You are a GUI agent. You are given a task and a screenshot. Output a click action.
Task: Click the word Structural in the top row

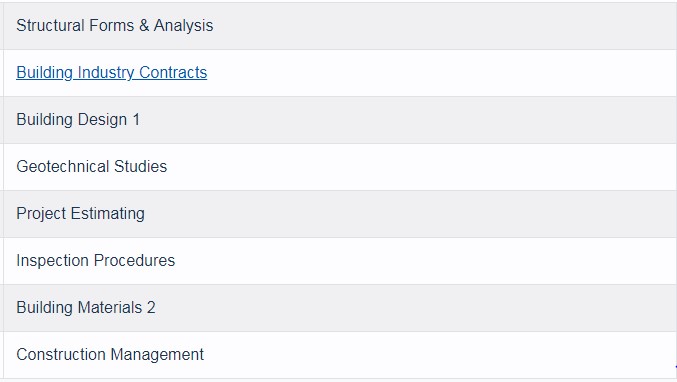tap(50, 25)
